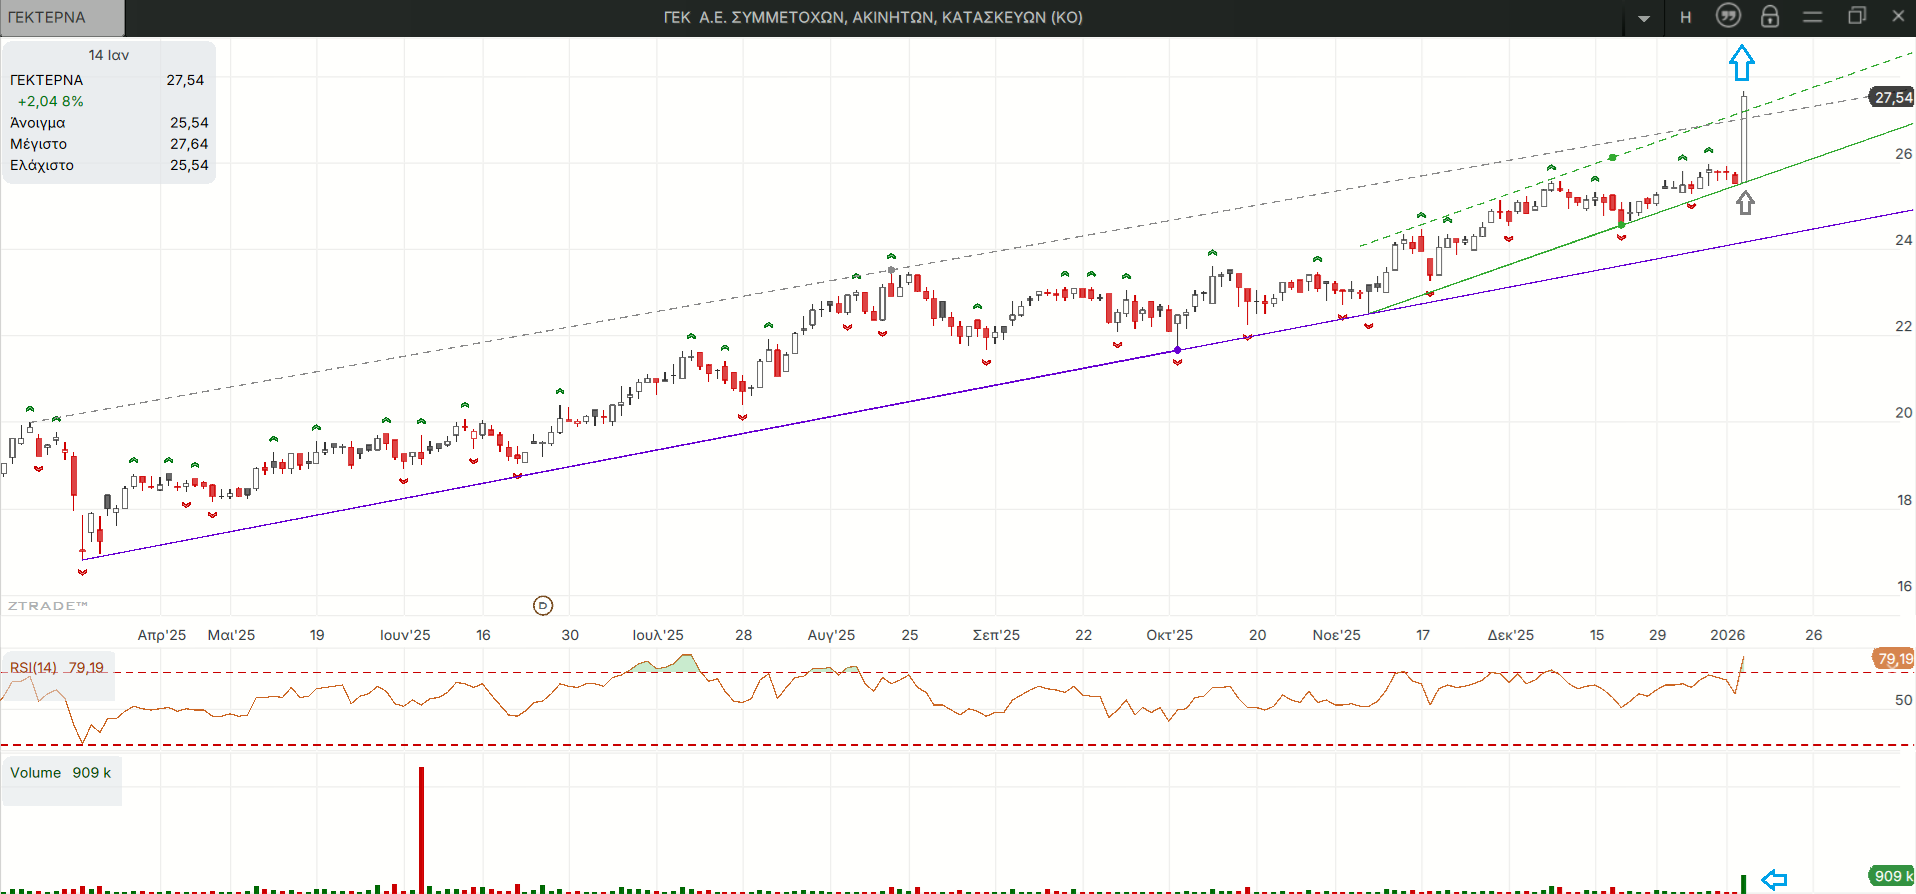The width and height of the screenshot is (1916, 894).
Task: Click the blue left arrow near the volume bar
Action: (1774, 879)
